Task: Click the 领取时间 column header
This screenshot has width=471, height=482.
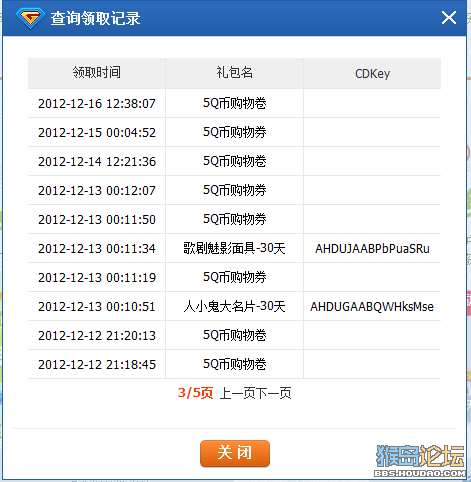Action: (96, 73)
